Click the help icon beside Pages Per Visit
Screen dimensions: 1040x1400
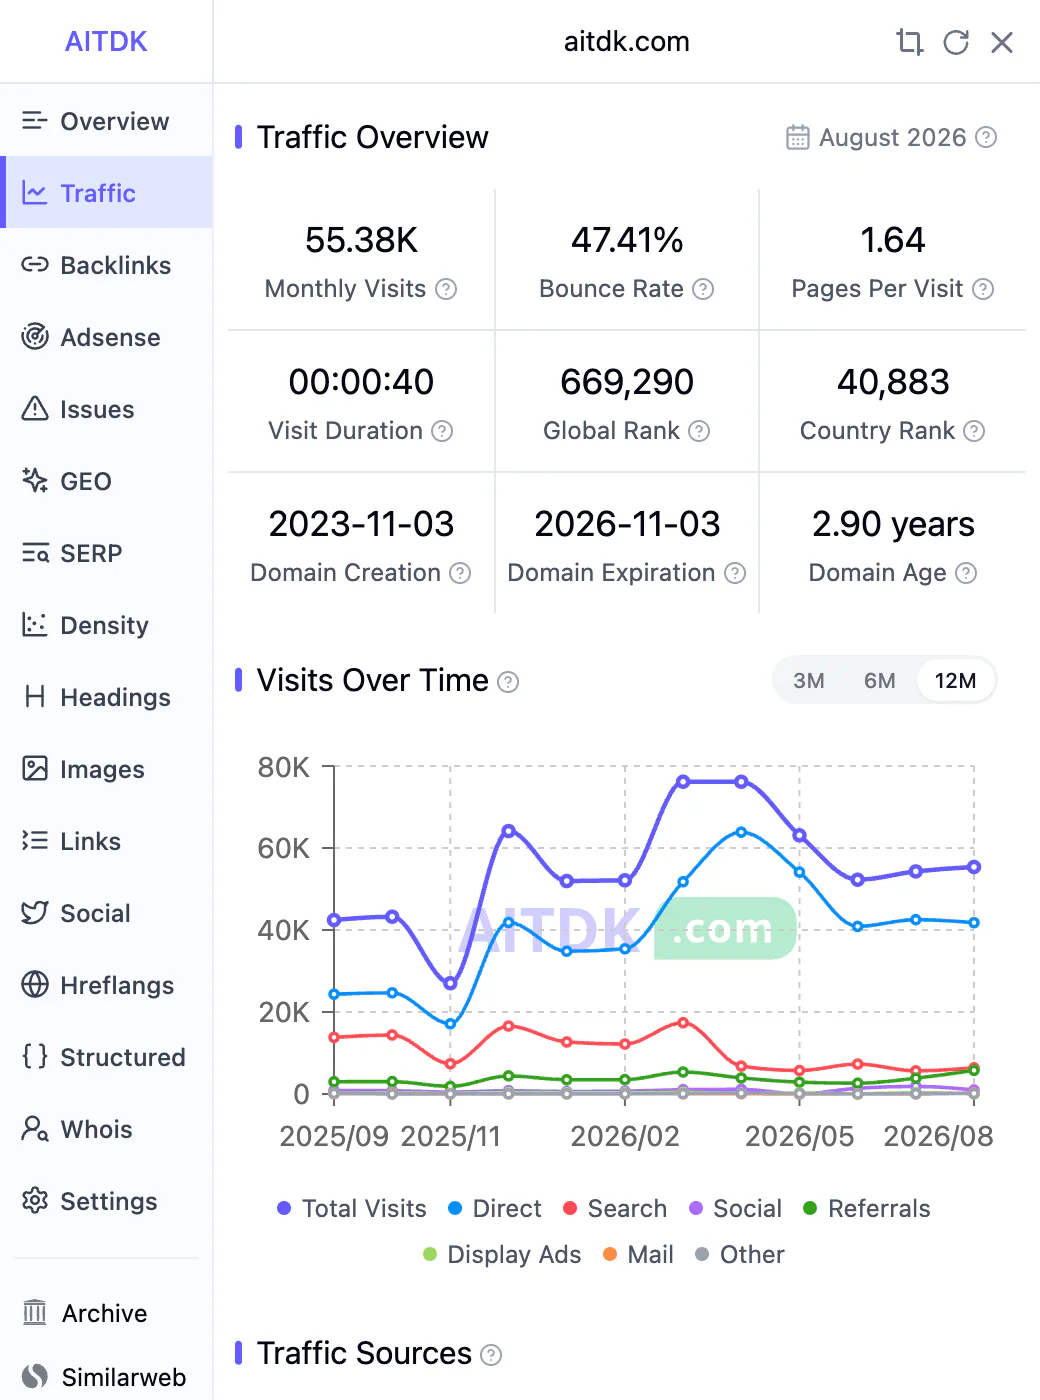point(984,289)
